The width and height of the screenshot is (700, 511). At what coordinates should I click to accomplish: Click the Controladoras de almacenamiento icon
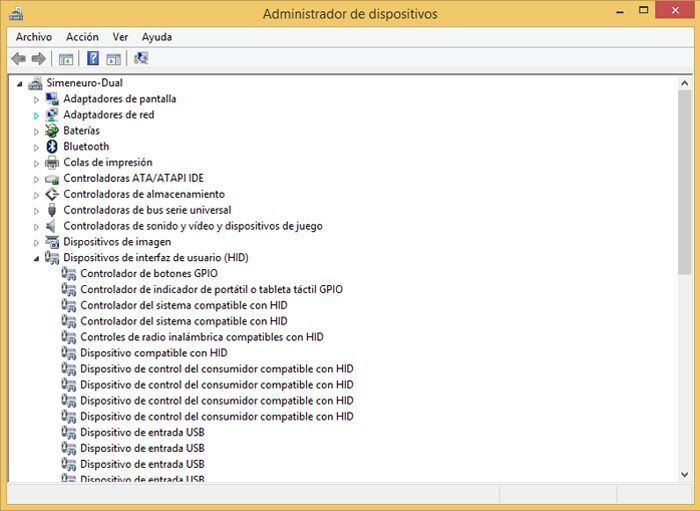pyautogui.click(x=52, y=194)
